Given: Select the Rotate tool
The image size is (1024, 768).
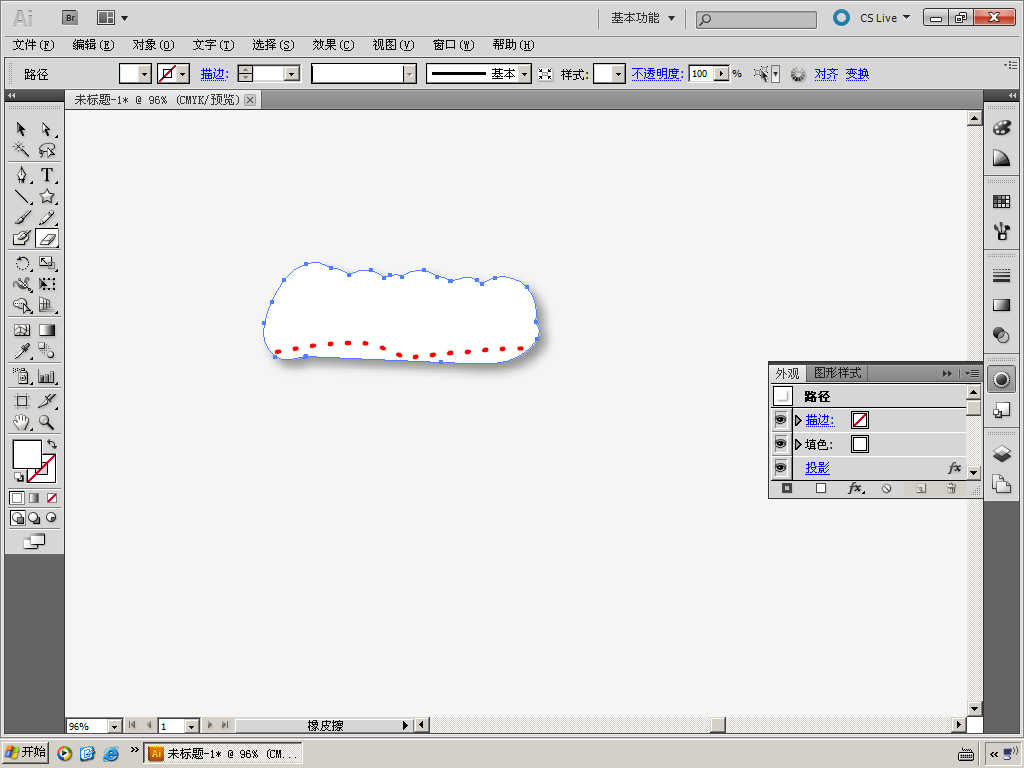Looking at the screenshot, I should coord(21,263).
